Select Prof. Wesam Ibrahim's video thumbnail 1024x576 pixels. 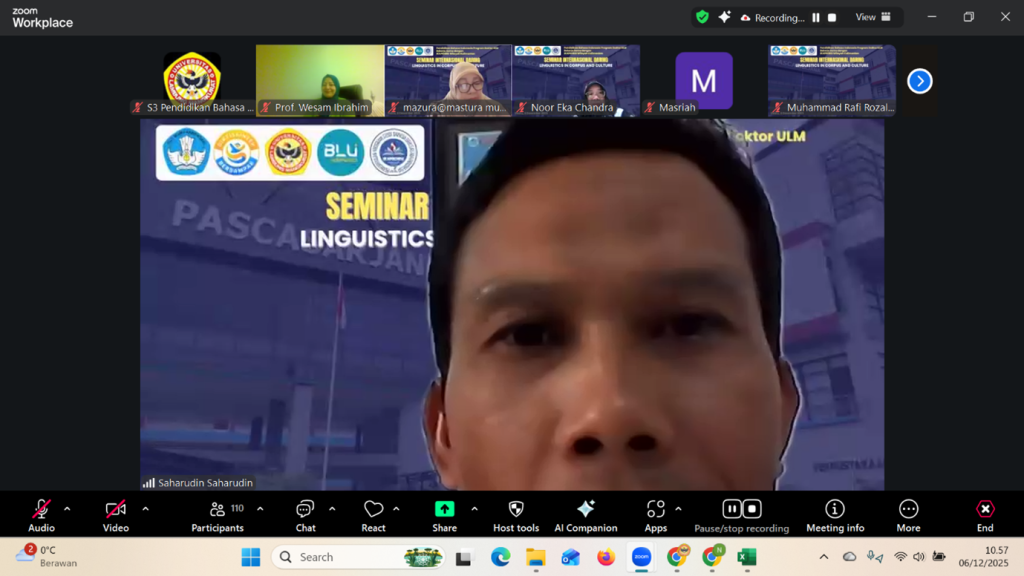[x=320, y=80]
